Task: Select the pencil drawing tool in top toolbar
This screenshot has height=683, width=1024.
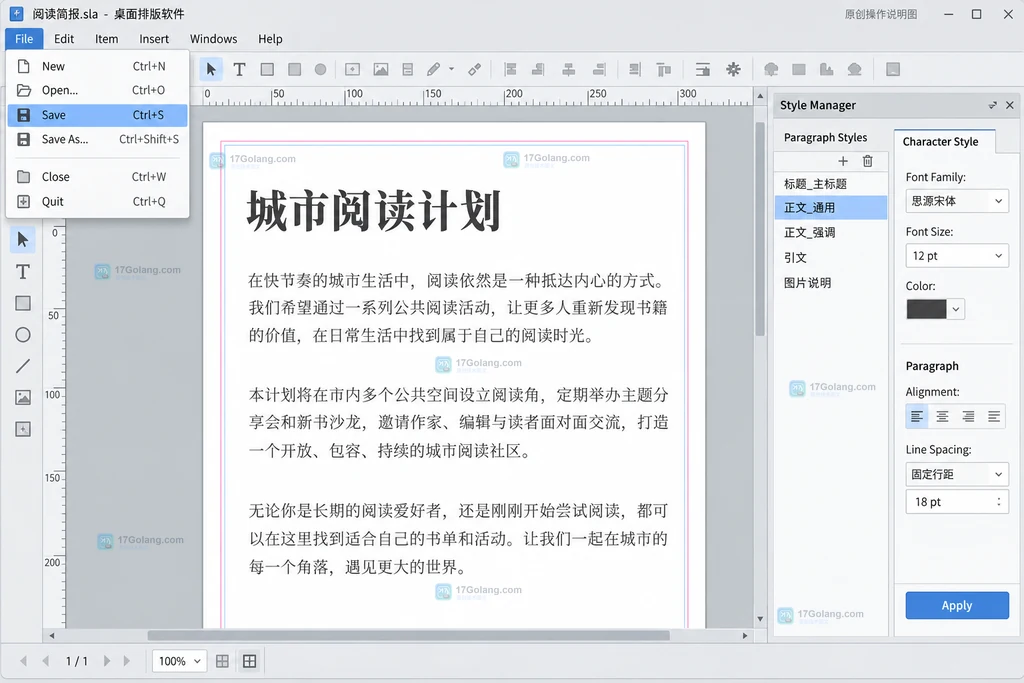Action: tap(434, 69)
